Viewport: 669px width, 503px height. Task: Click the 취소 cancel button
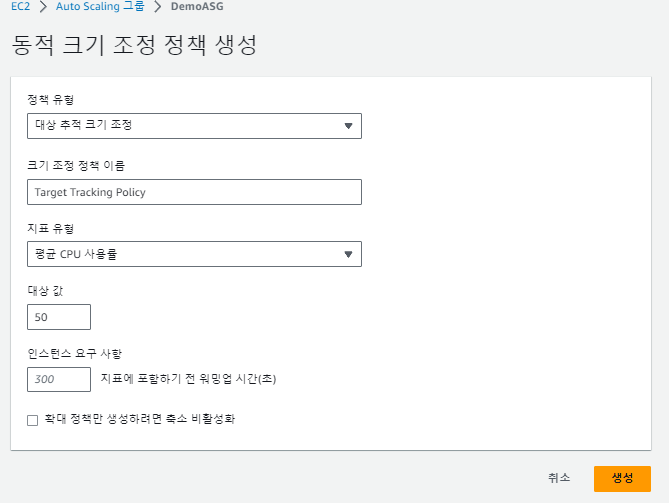(x=559, y=478)
